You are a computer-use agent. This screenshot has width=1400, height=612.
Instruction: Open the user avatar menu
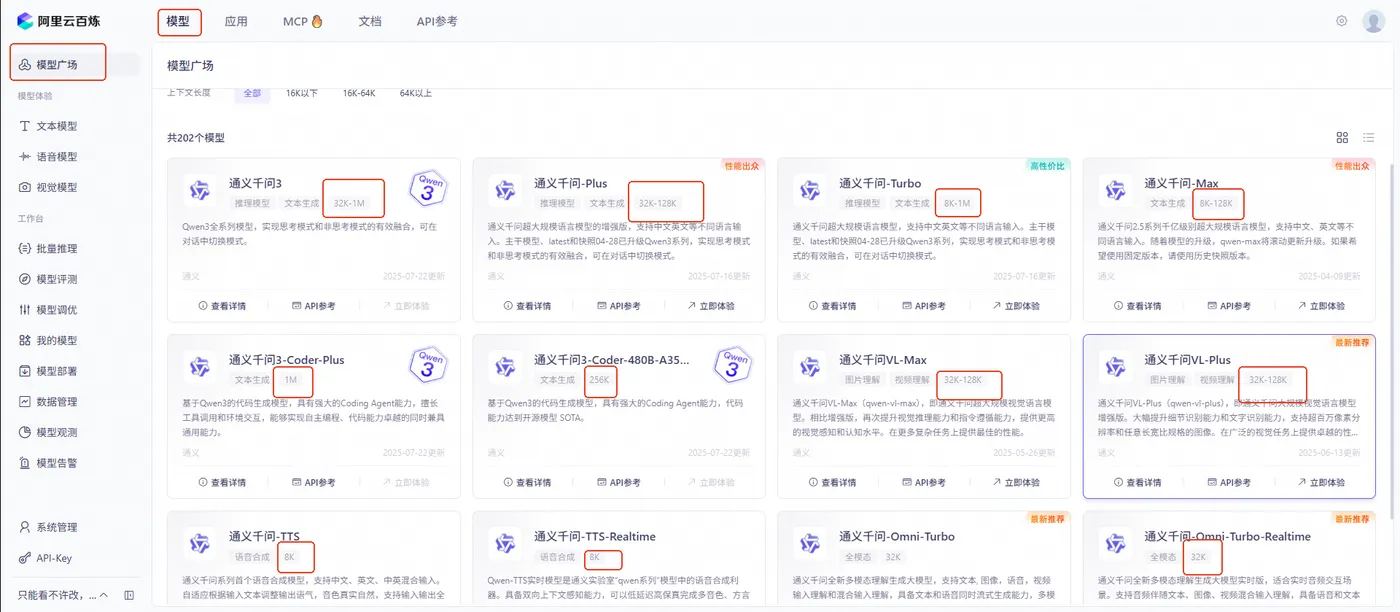[x=1374, y=21]
